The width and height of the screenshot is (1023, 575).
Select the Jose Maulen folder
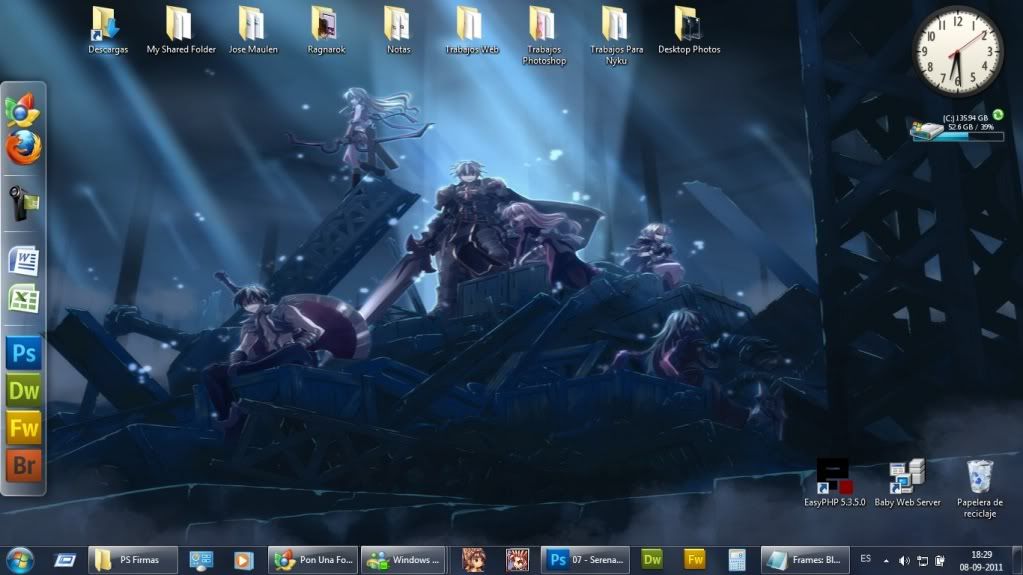click(253, 30)
